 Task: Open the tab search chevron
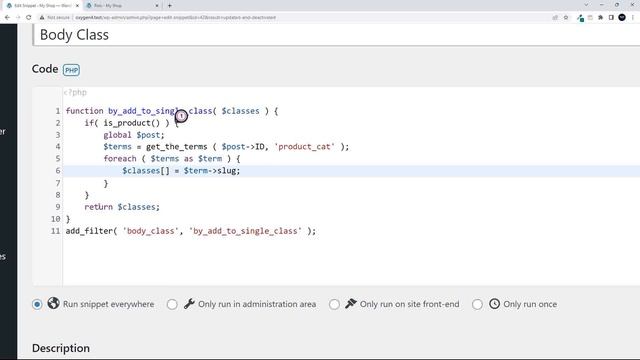(587, 5)
